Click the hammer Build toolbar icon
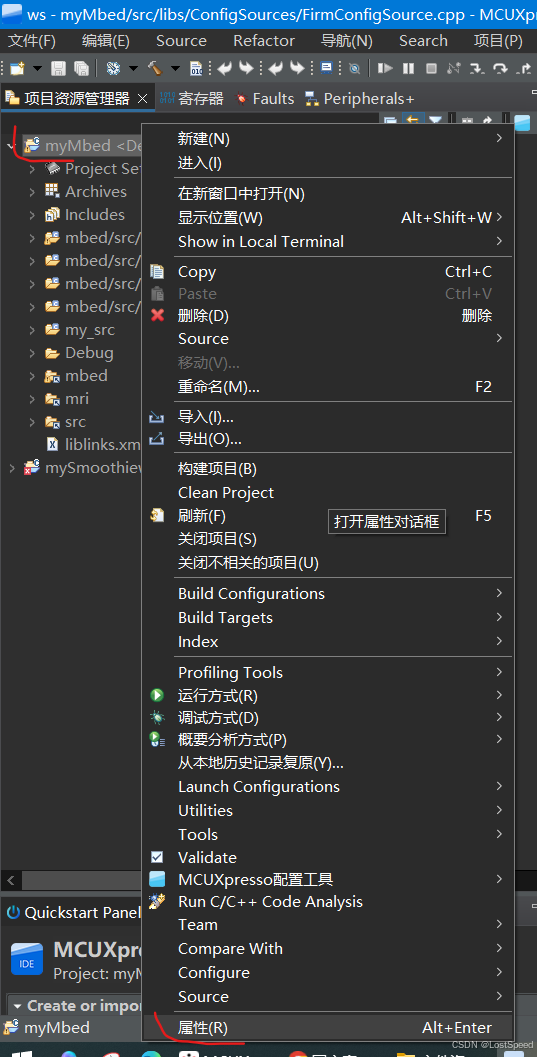Image resolution: width=537 pixels, height=1057 pixels. point(155,68)
